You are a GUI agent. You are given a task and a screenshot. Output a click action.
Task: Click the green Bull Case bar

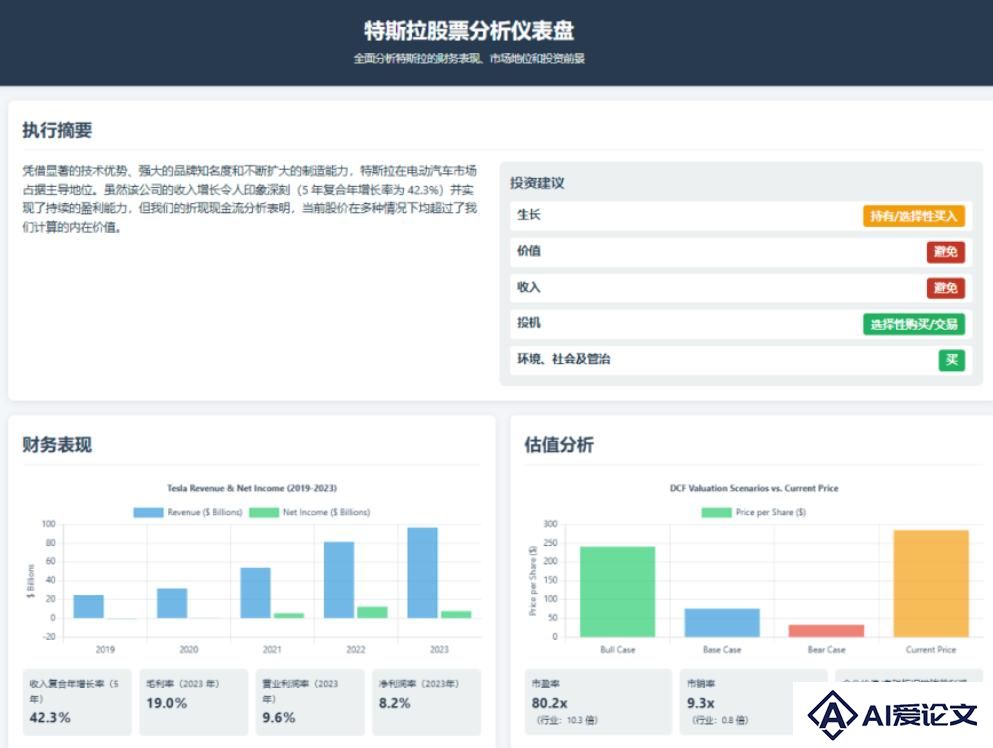tap(617, 592)
